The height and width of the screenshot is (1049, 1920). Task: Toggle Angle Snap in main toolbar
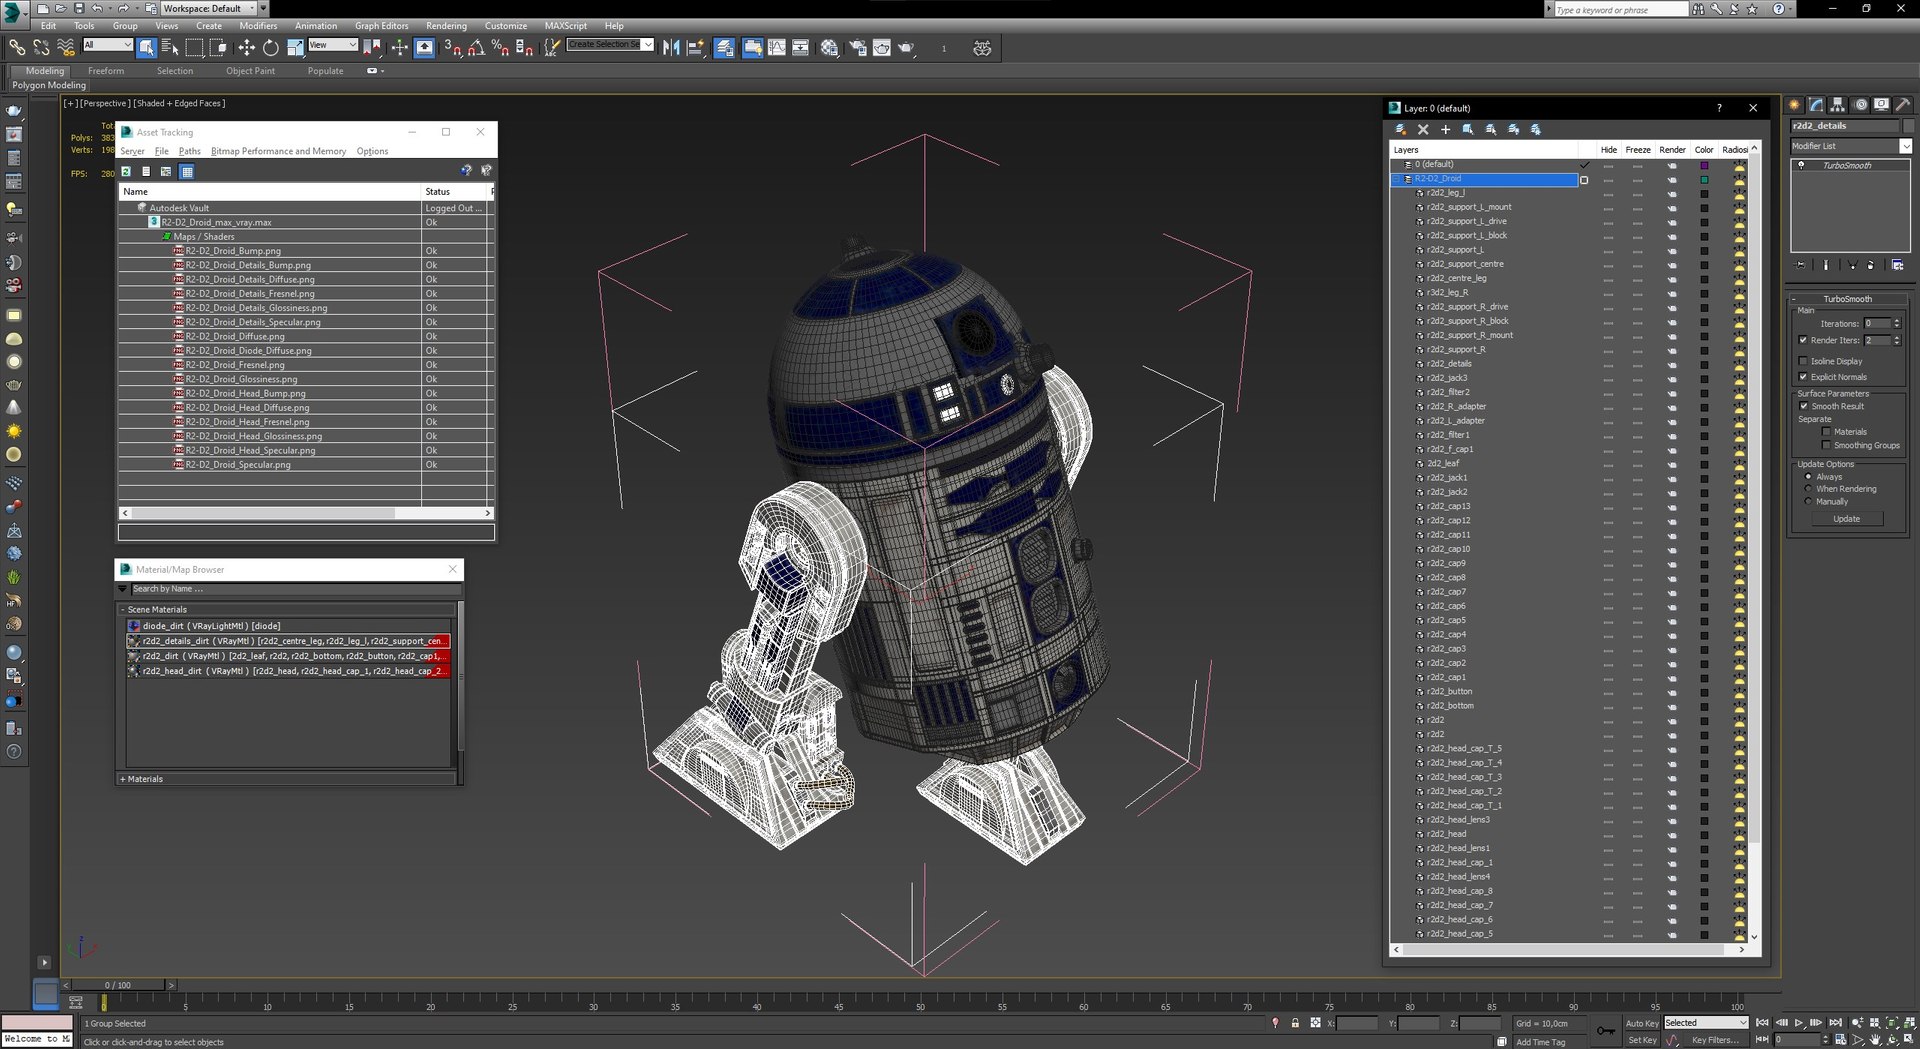476,47
